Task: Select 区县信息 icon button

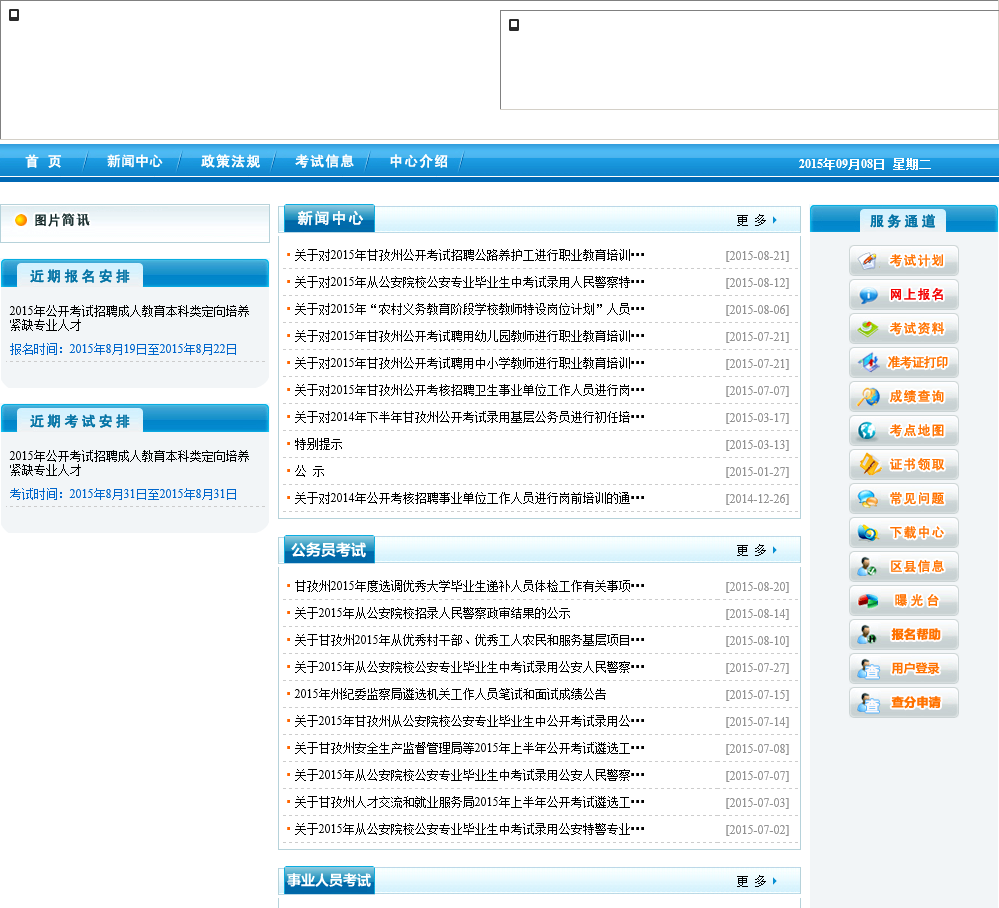Action: pyautogui.click(x=903, y=566)
